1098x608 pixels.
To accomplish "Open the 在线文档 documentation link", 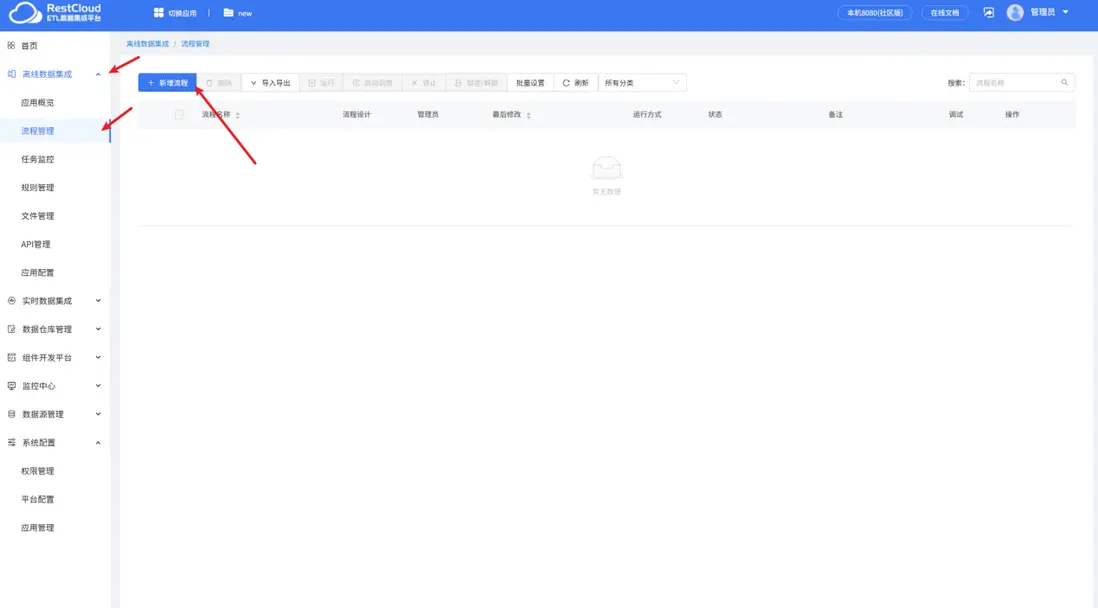I will click(943, 13).
